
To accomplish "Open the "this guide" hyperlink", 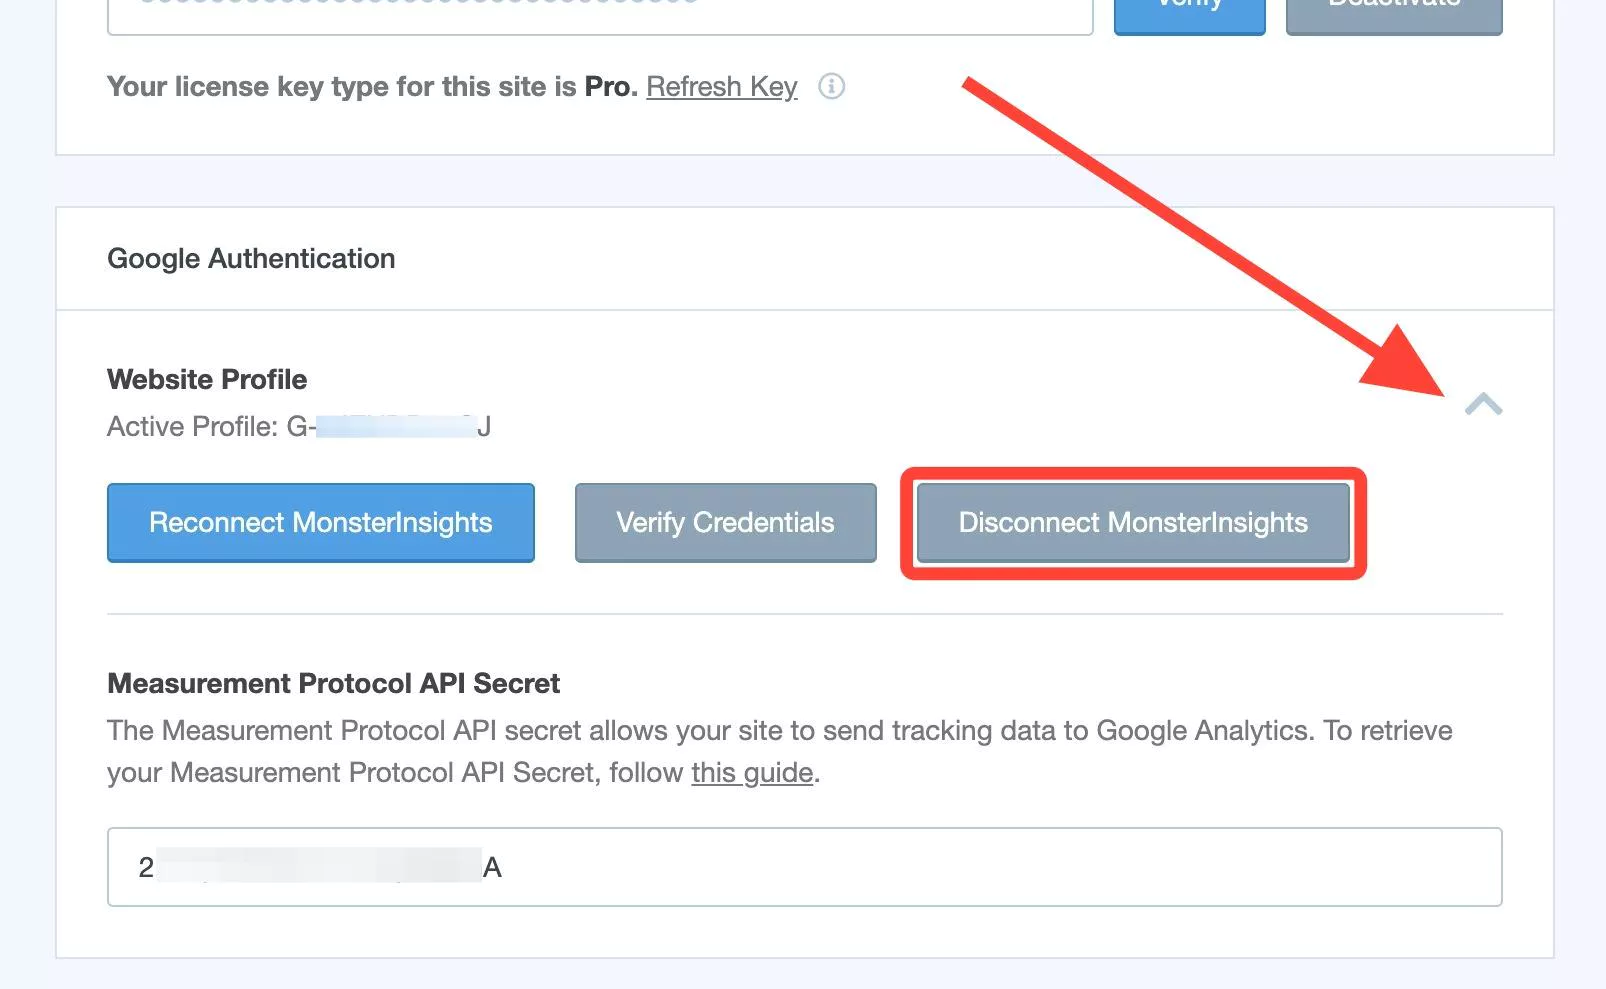I will 751,772.
